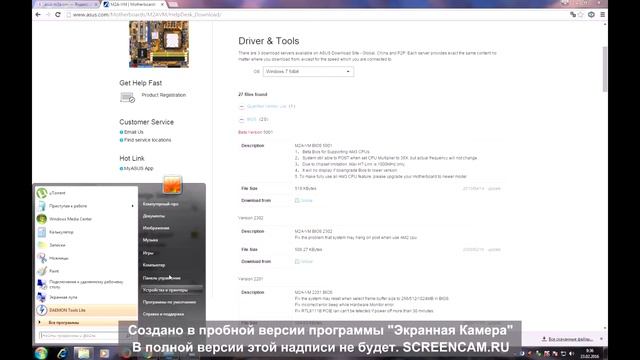Launch Ножницы snipping tool
This screenshot has width=640, height=360.
86,258
